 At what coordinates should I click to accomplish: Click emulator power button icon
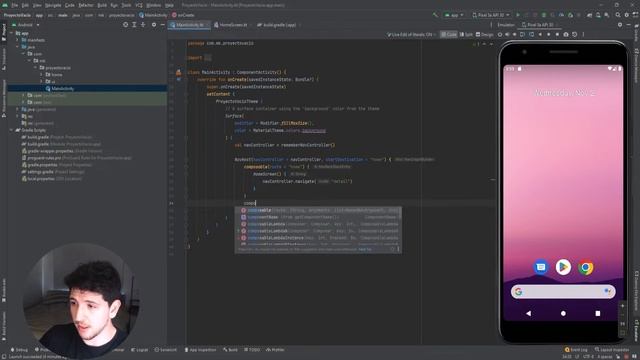coord(500,35)
